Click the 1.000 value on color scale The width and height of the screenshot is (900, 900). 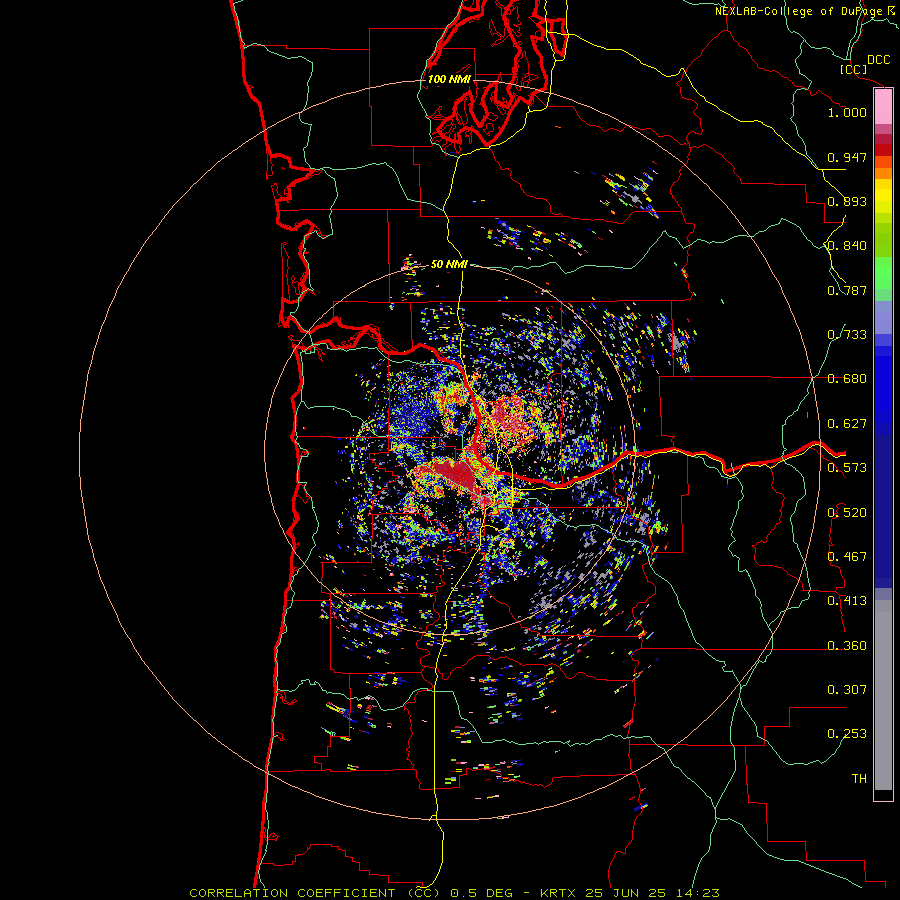pyautogui.click(x=847, y=112)
